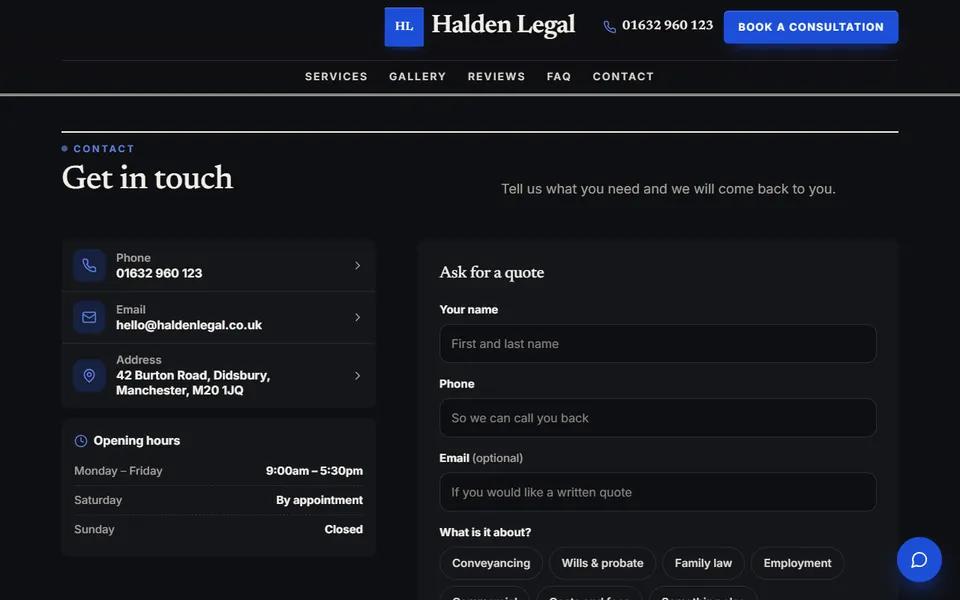Click the map pin icon in Address card

pyautogui.click(x=89, y=375)
